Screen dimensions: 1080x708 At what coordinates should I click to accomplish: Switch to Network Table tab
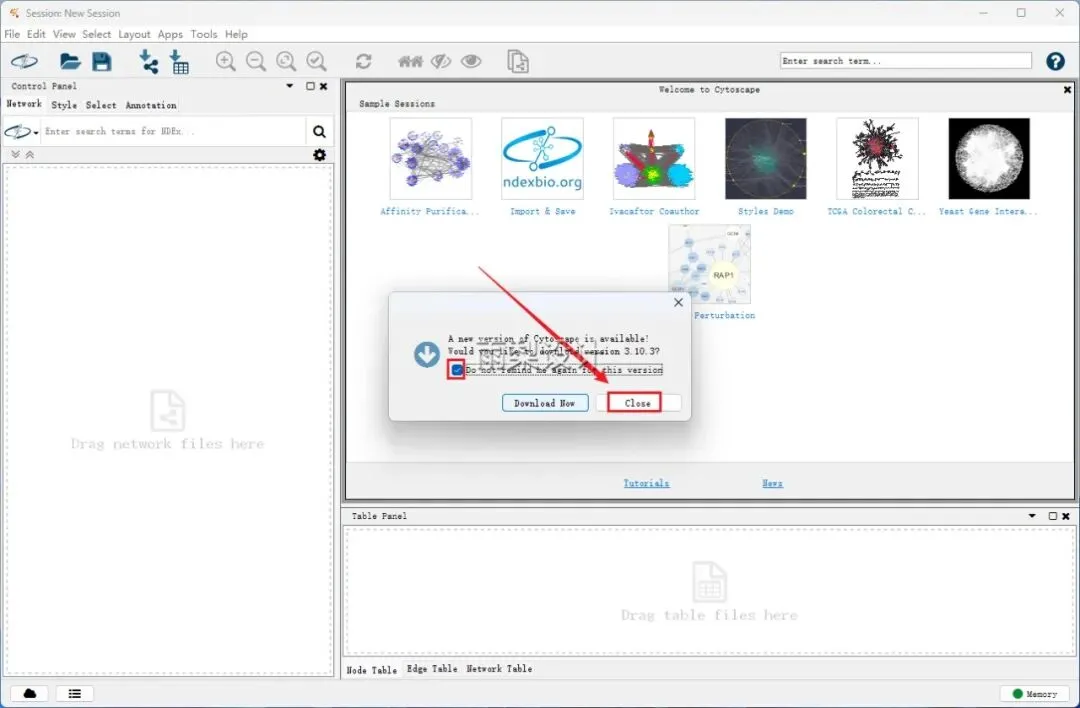point(499,669)
